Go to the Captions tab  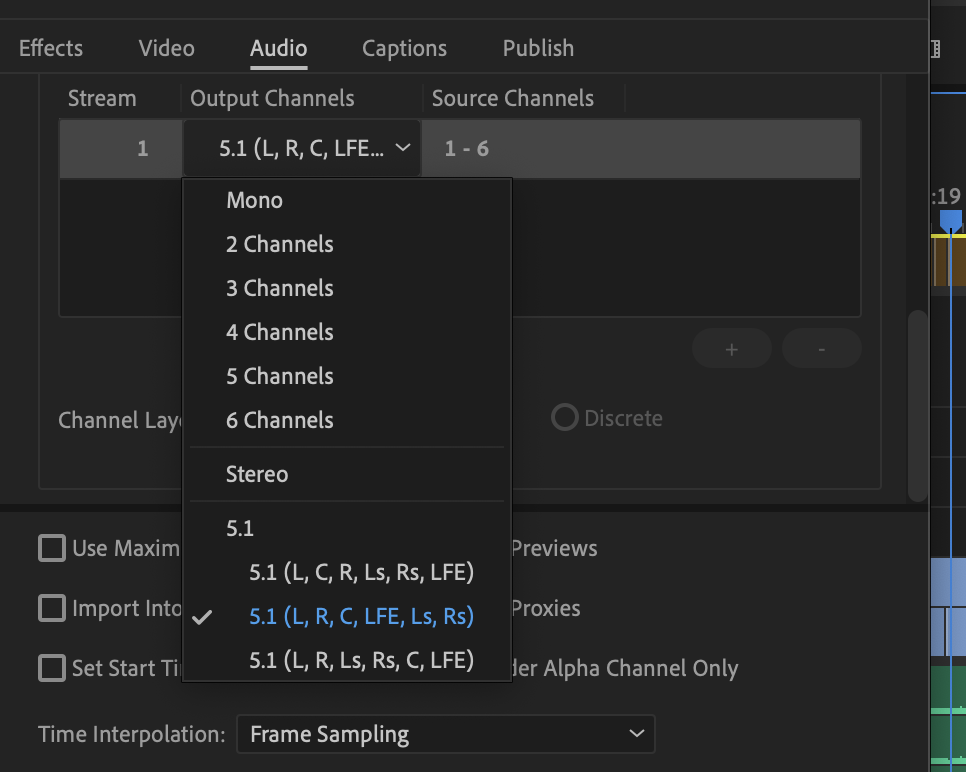(x=403, y=47)
